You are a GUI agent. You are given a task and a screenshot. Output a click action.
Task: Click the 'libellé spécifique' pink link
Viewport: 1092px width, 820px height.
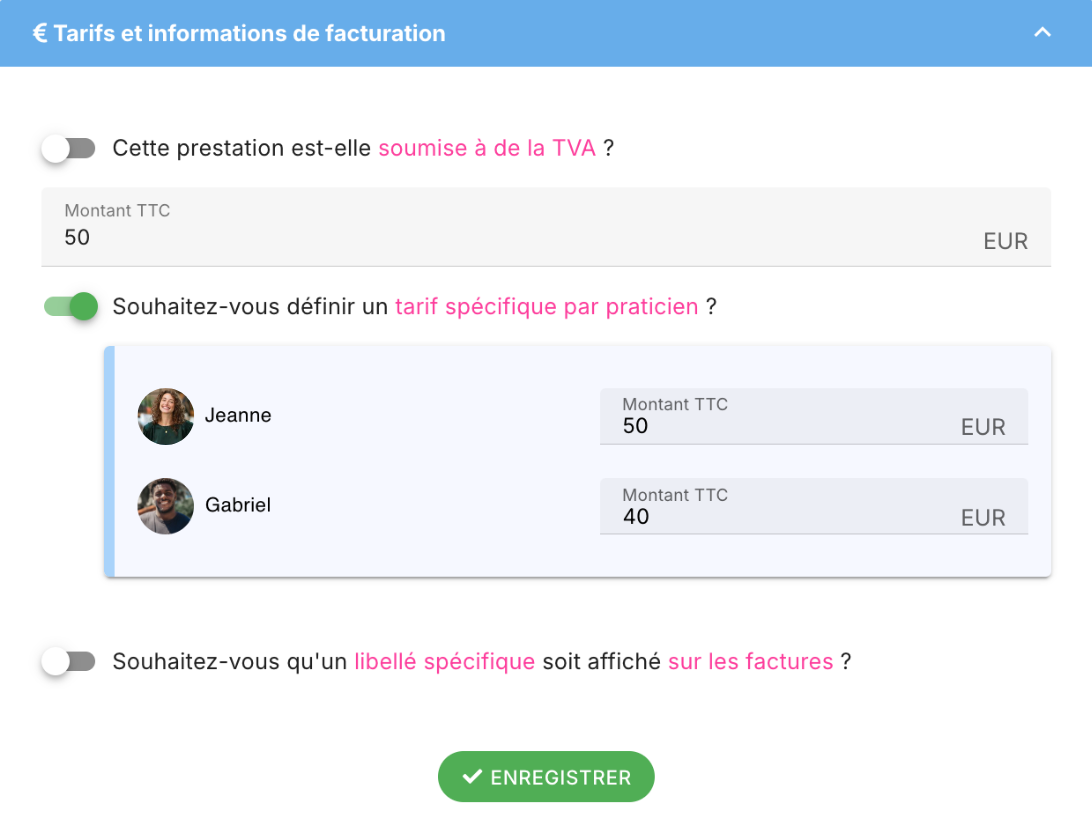(x=445, y=662)
